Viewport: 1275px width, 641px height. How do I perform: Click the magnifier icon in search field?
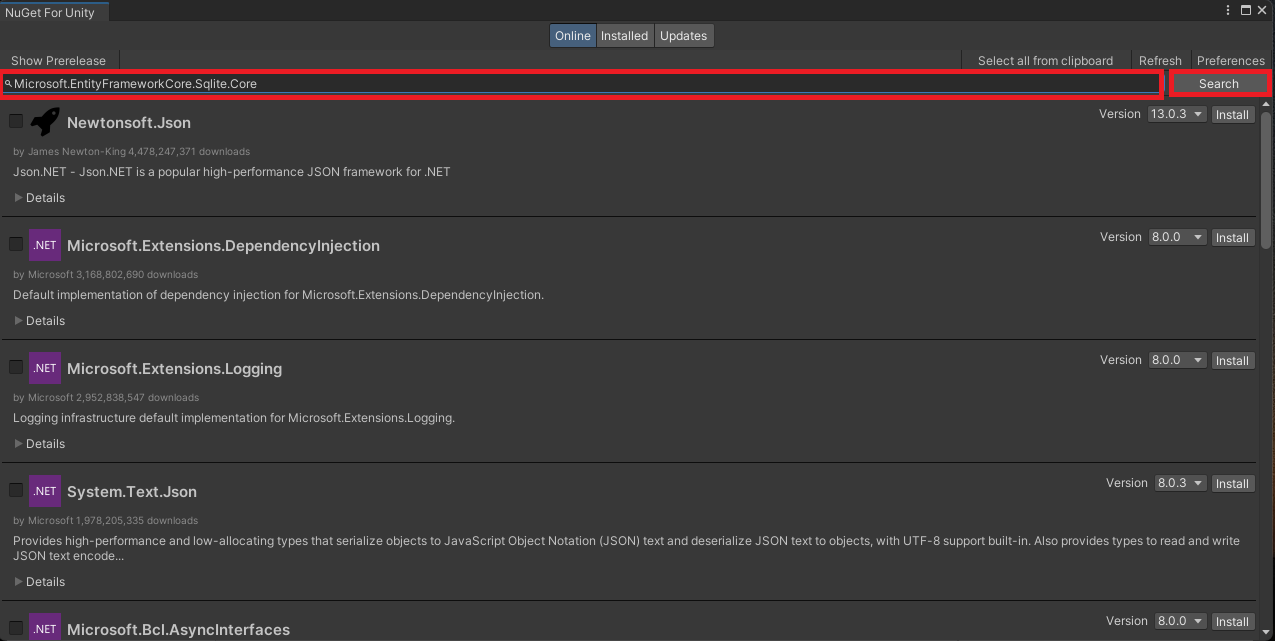tap(8, 84)
